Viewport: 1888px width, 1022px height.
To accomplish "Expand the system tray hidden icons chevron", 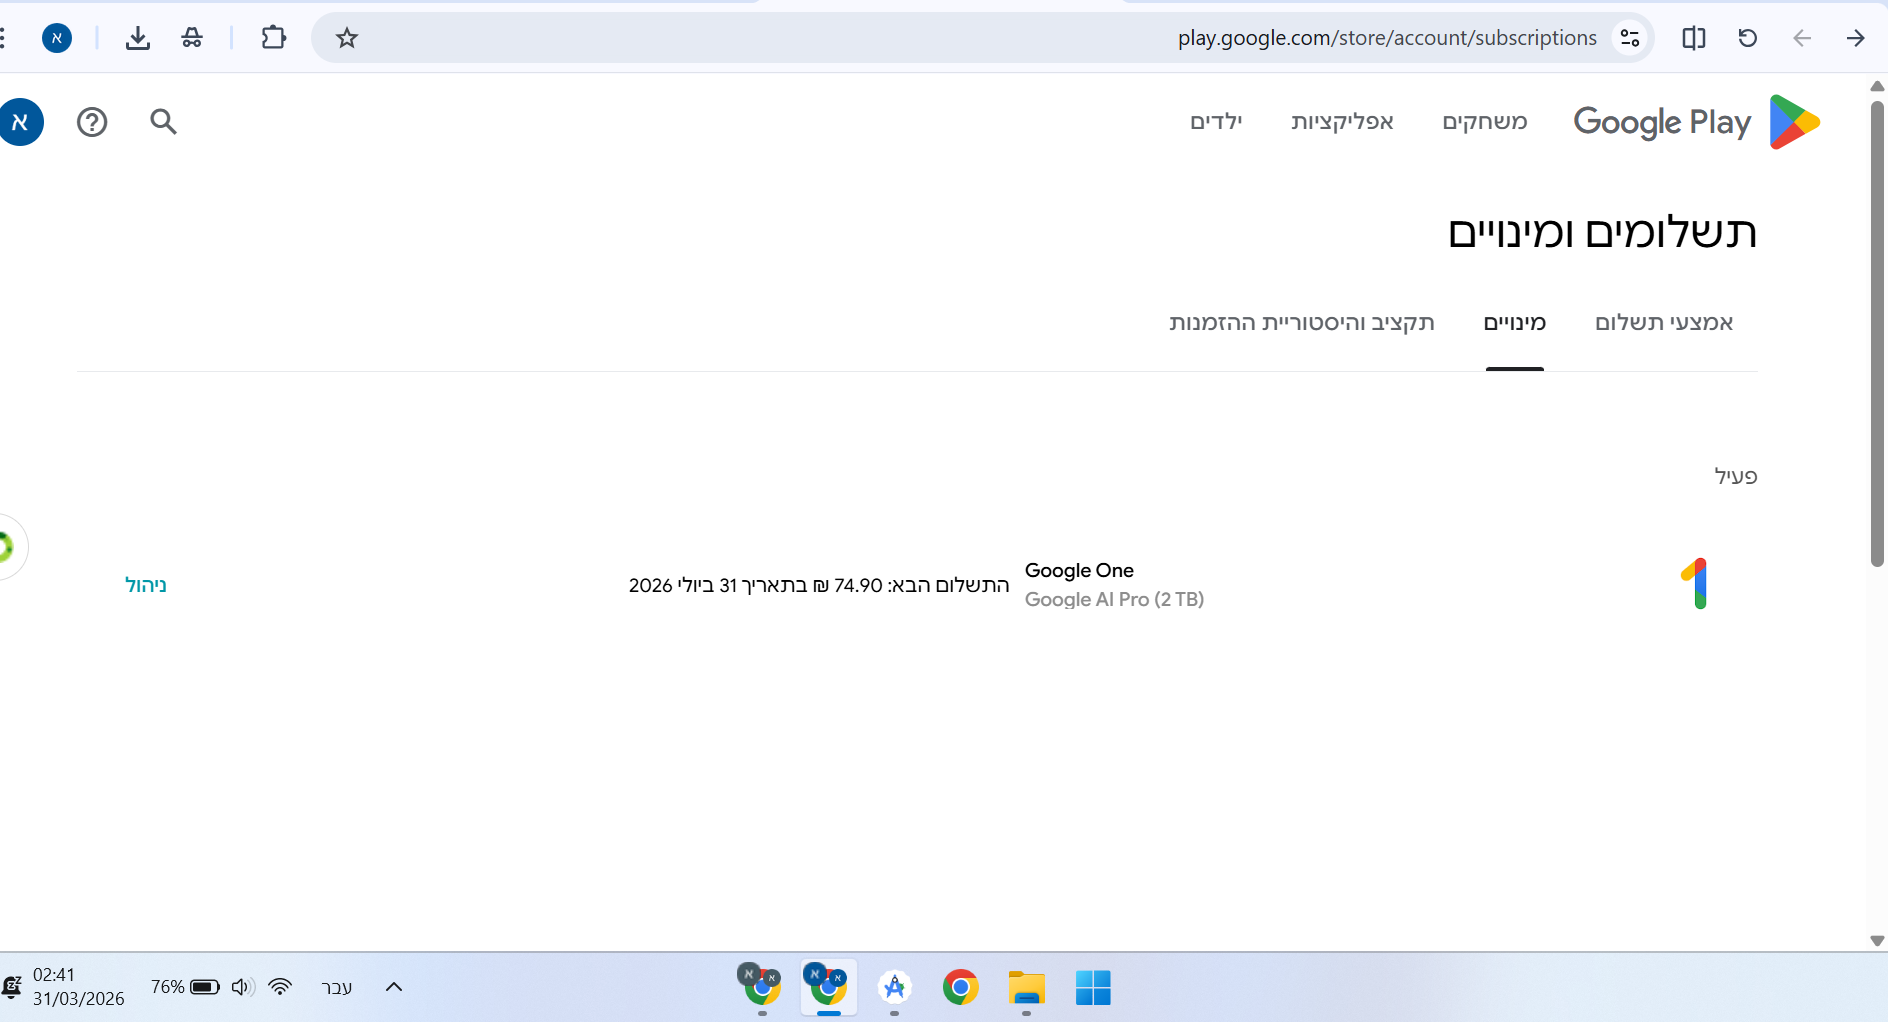I will pos(394,987).
